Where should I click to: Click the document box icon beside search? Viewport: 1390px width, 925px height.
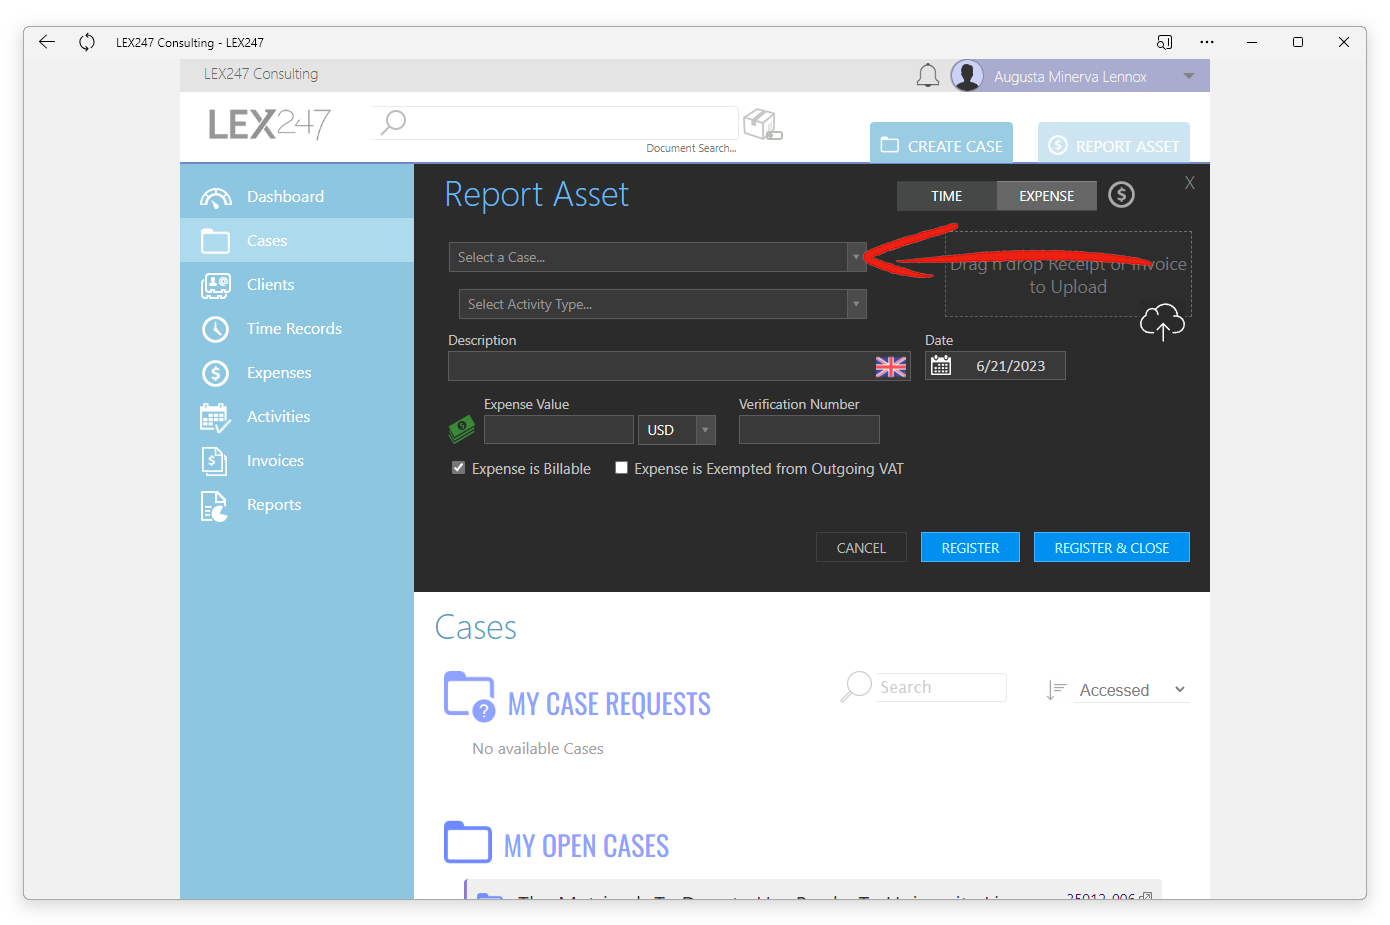point(762,125)
